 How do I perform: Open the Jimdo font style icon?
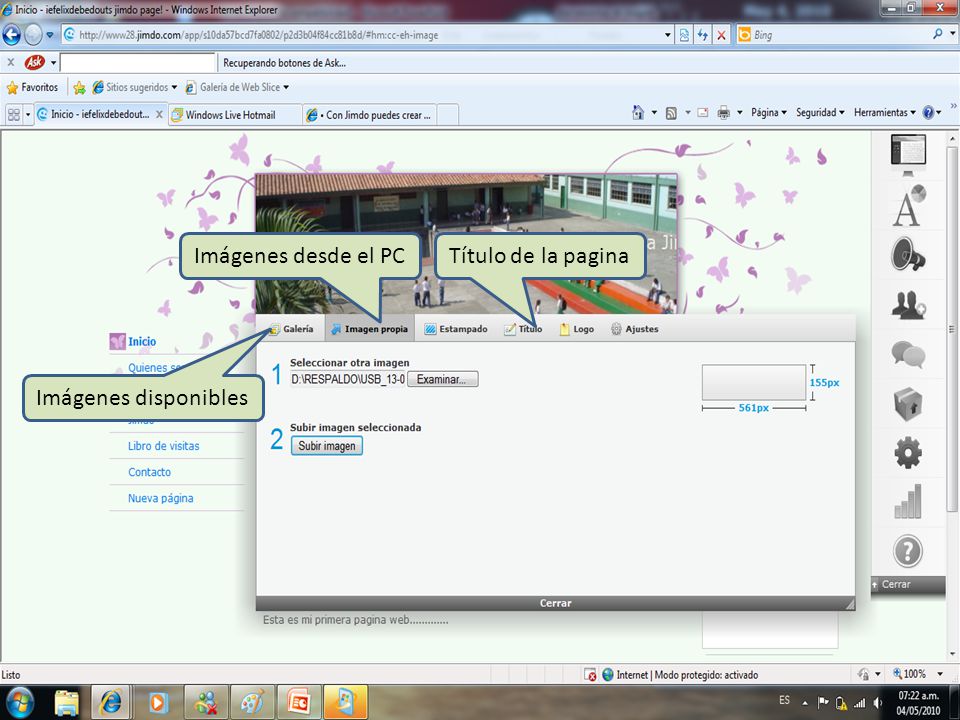pos(909,206)
